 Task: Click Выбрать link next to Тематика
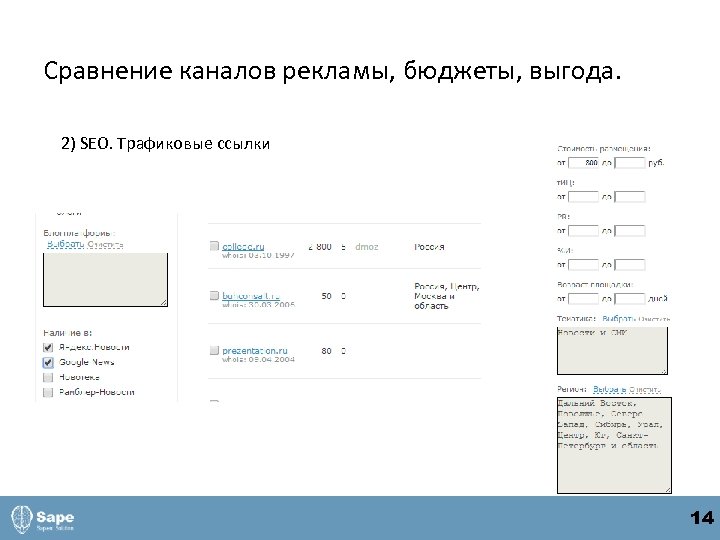pos(618,318)
